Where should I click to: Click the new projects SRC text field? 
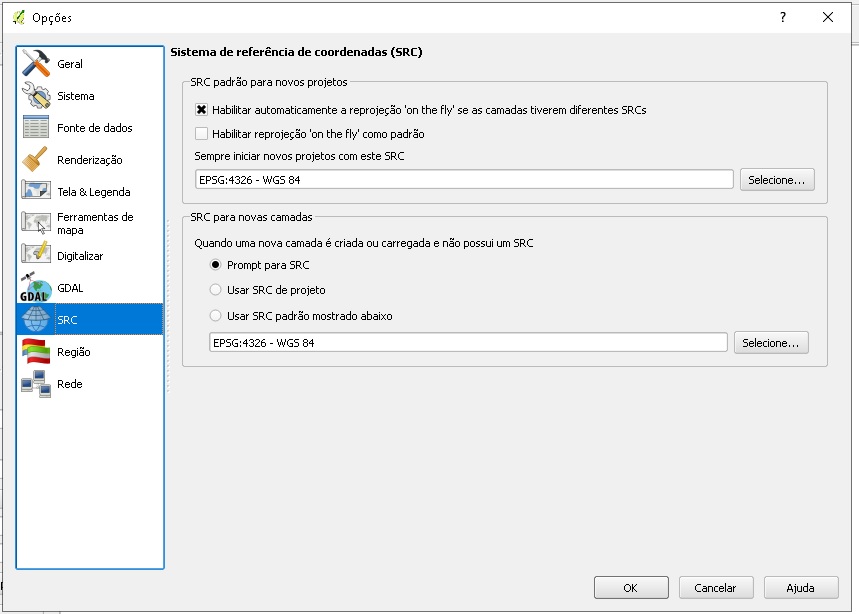465,180
